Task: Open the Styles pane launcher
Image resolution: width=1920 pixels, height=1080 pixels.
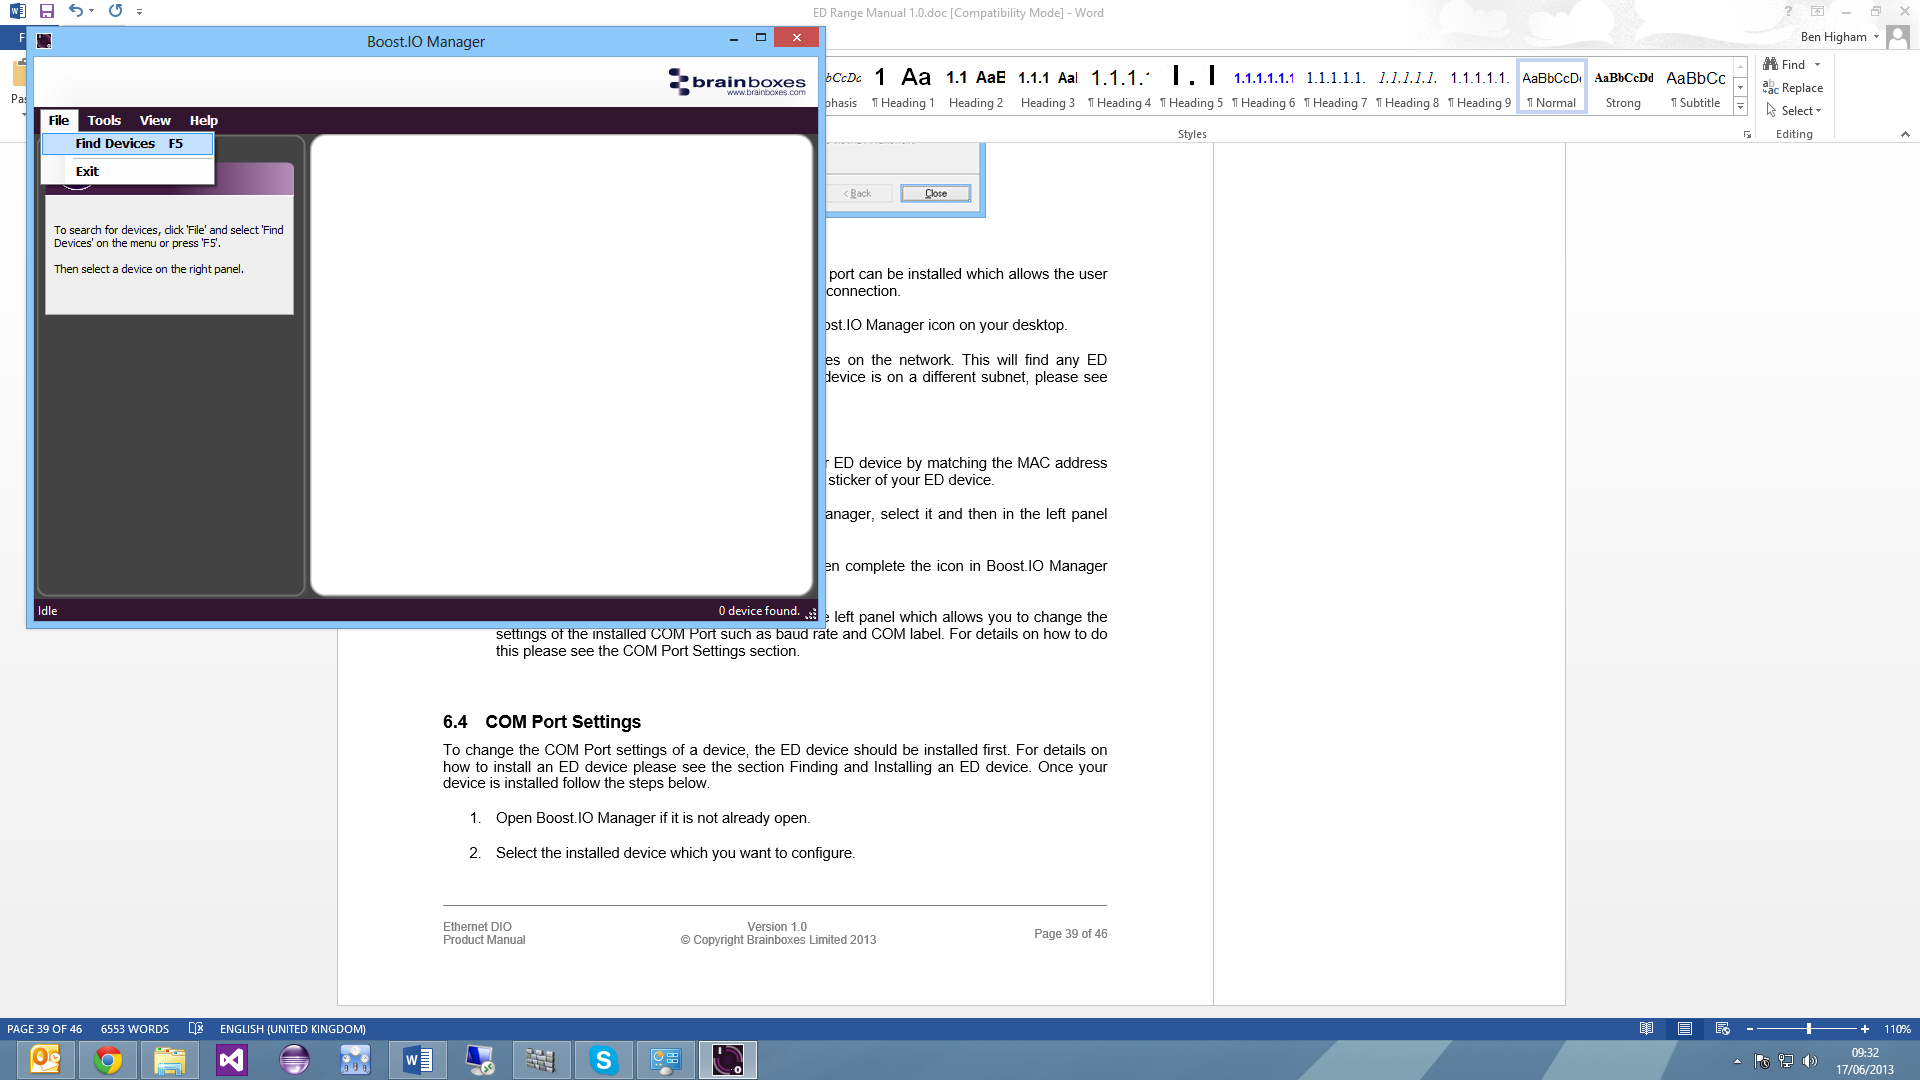Action: 1747,135
